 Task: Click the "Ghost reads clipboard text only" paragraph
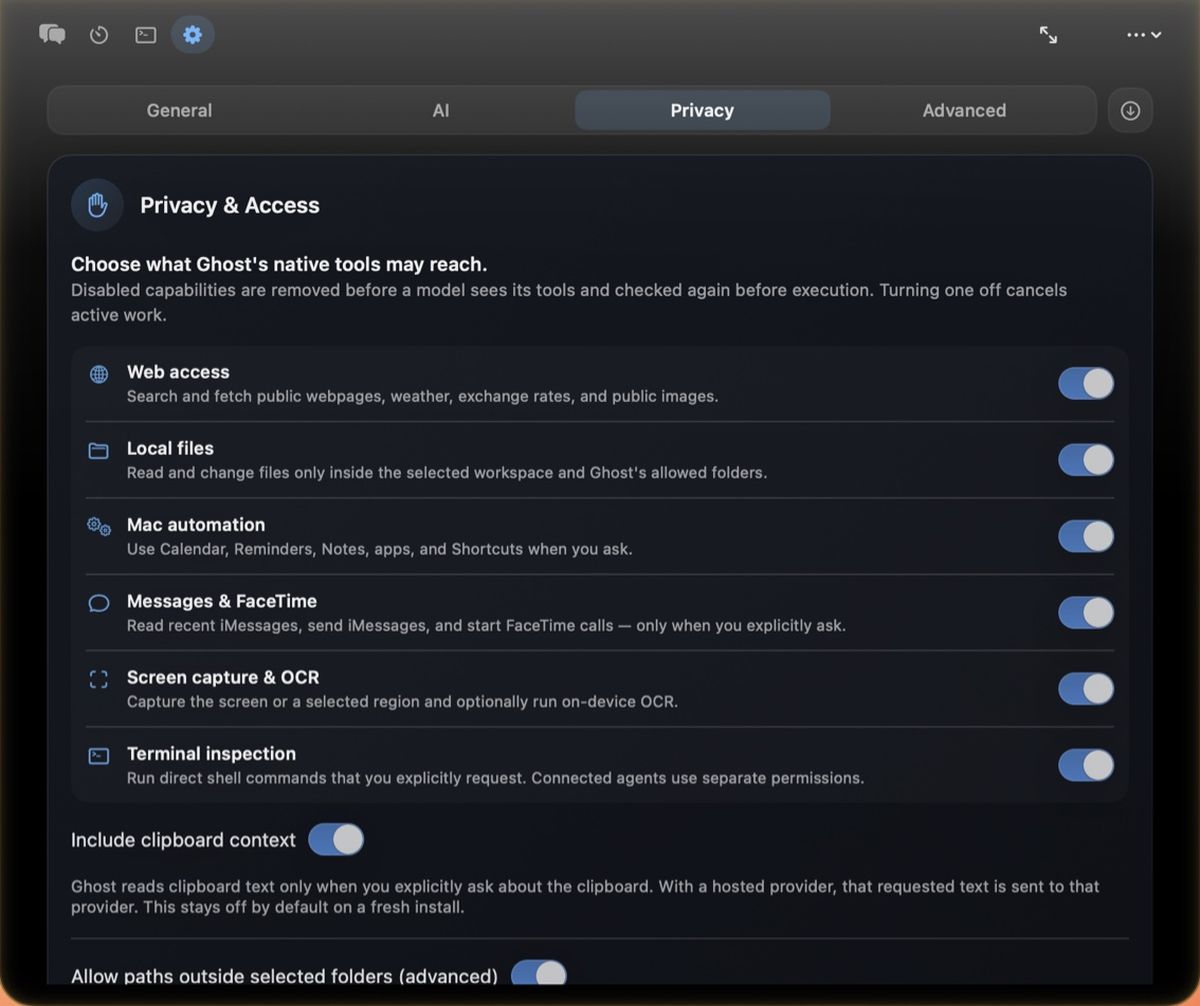[585, 897]
